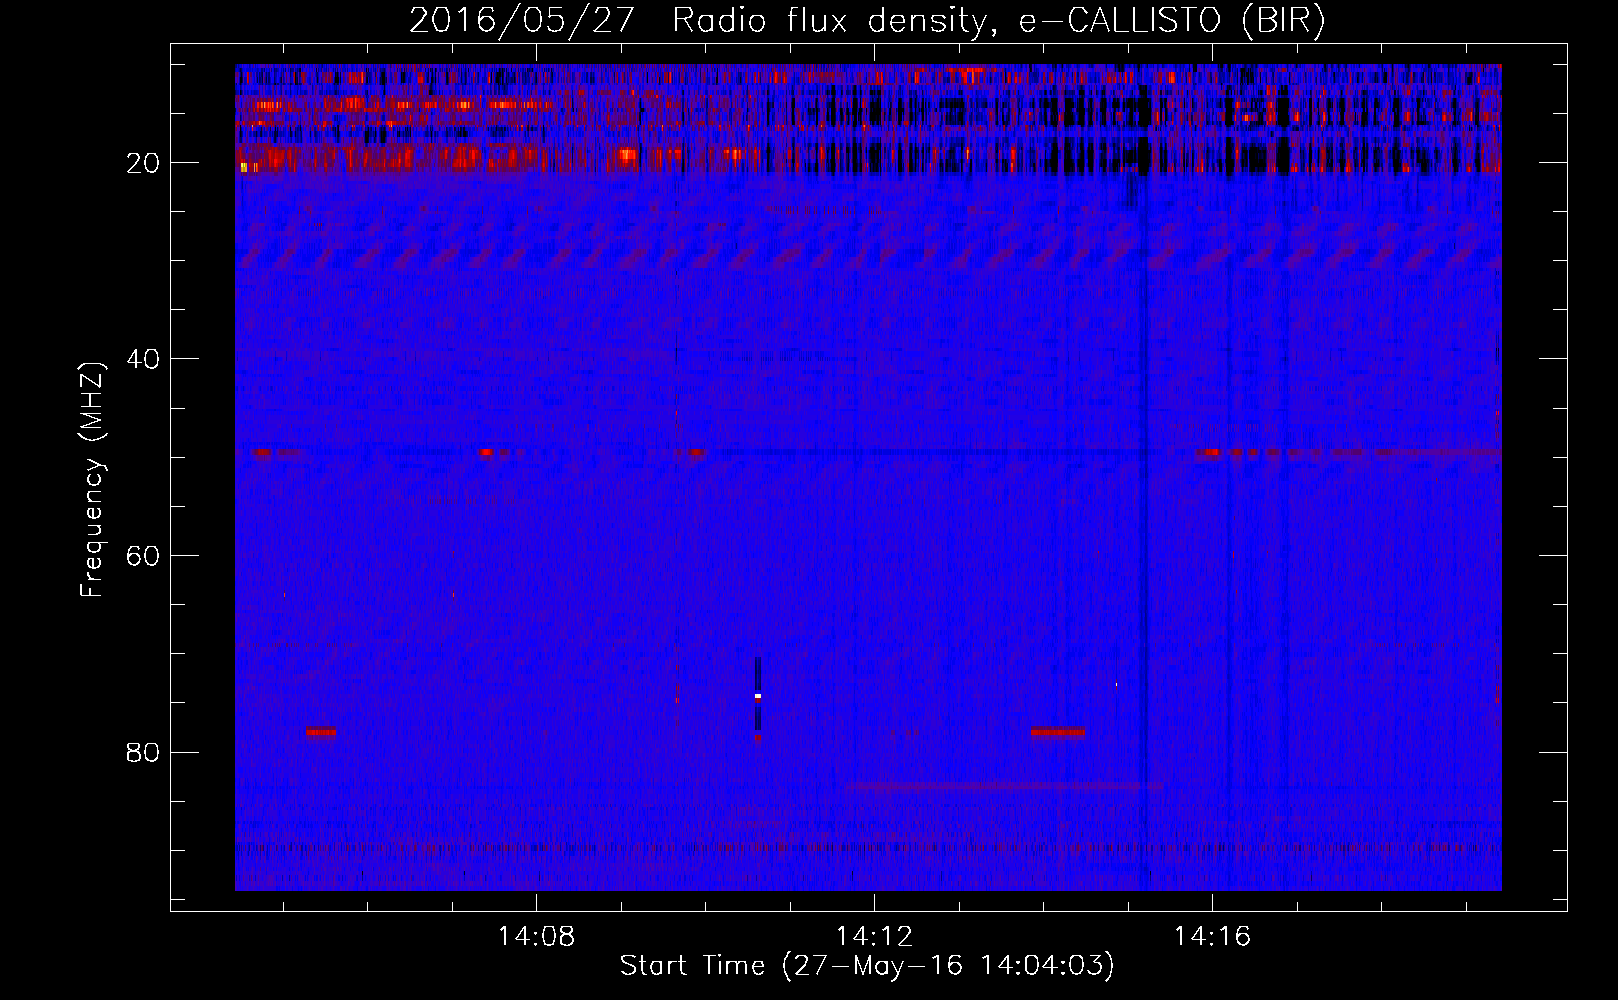Click the "14:12" time tick label
Screen dimensions: 1618x1000
[874, 936]
